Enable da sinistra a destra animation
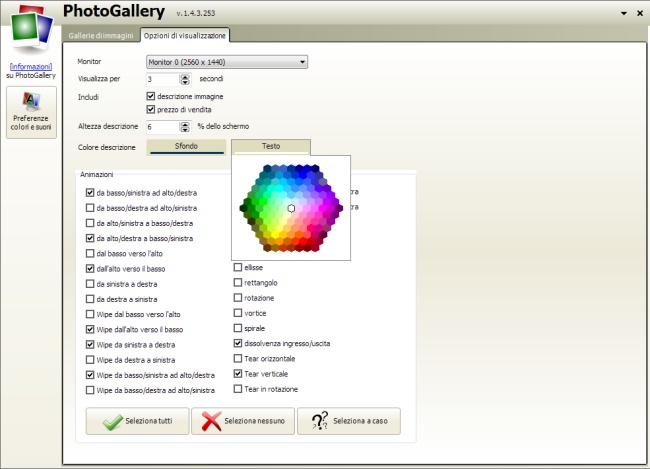Image resolution: width=650 pixels, height=469 pixels. (x=90, y=284)
